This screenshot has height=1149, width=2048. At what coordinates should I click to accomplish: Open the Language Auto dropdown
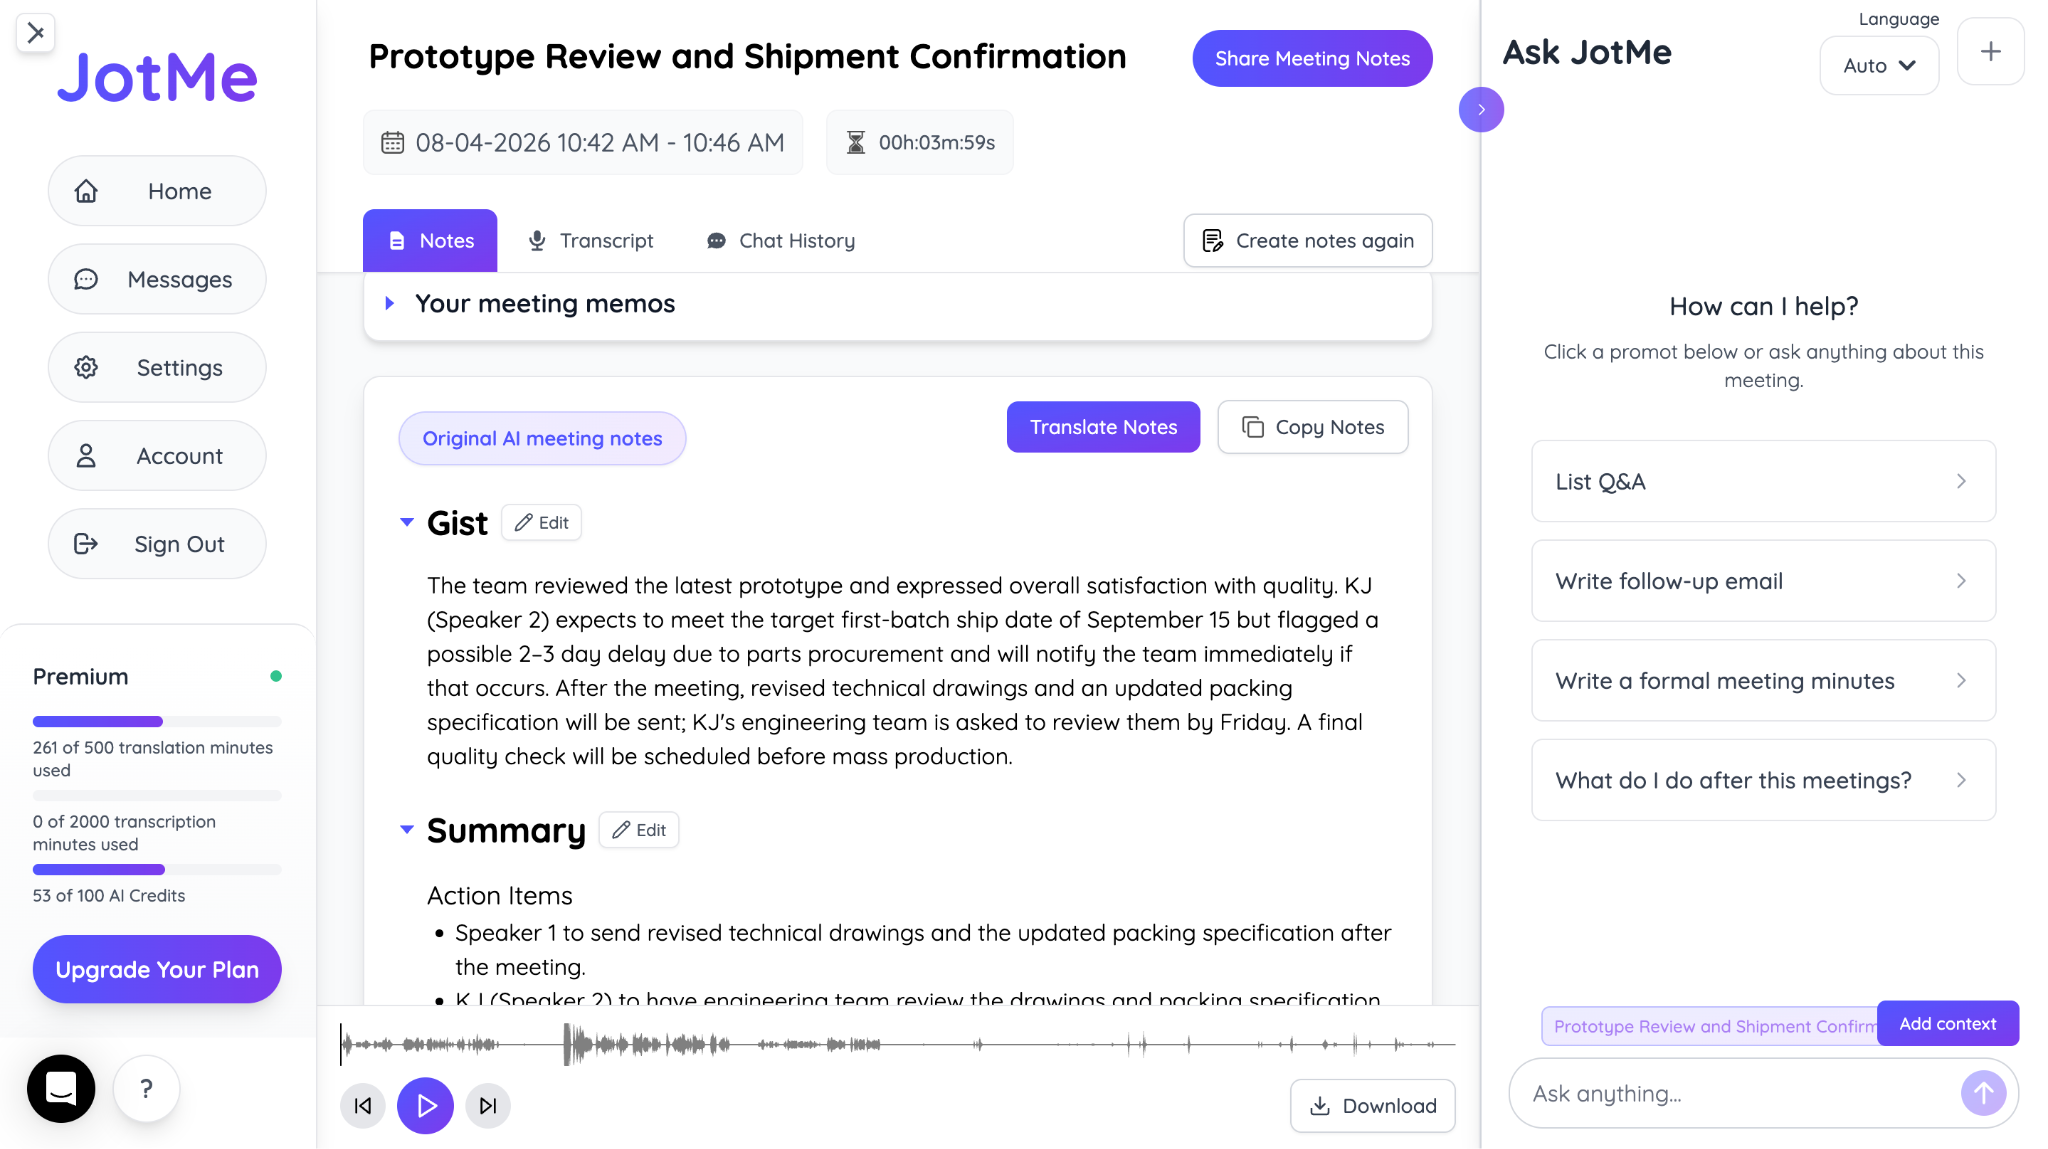(x=1879, y=65)
